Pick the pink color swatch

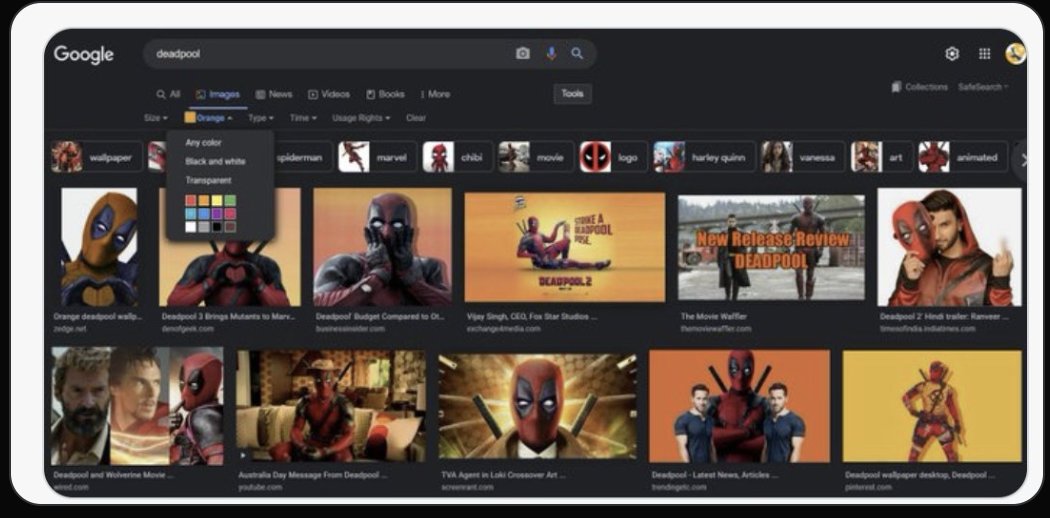230,213
